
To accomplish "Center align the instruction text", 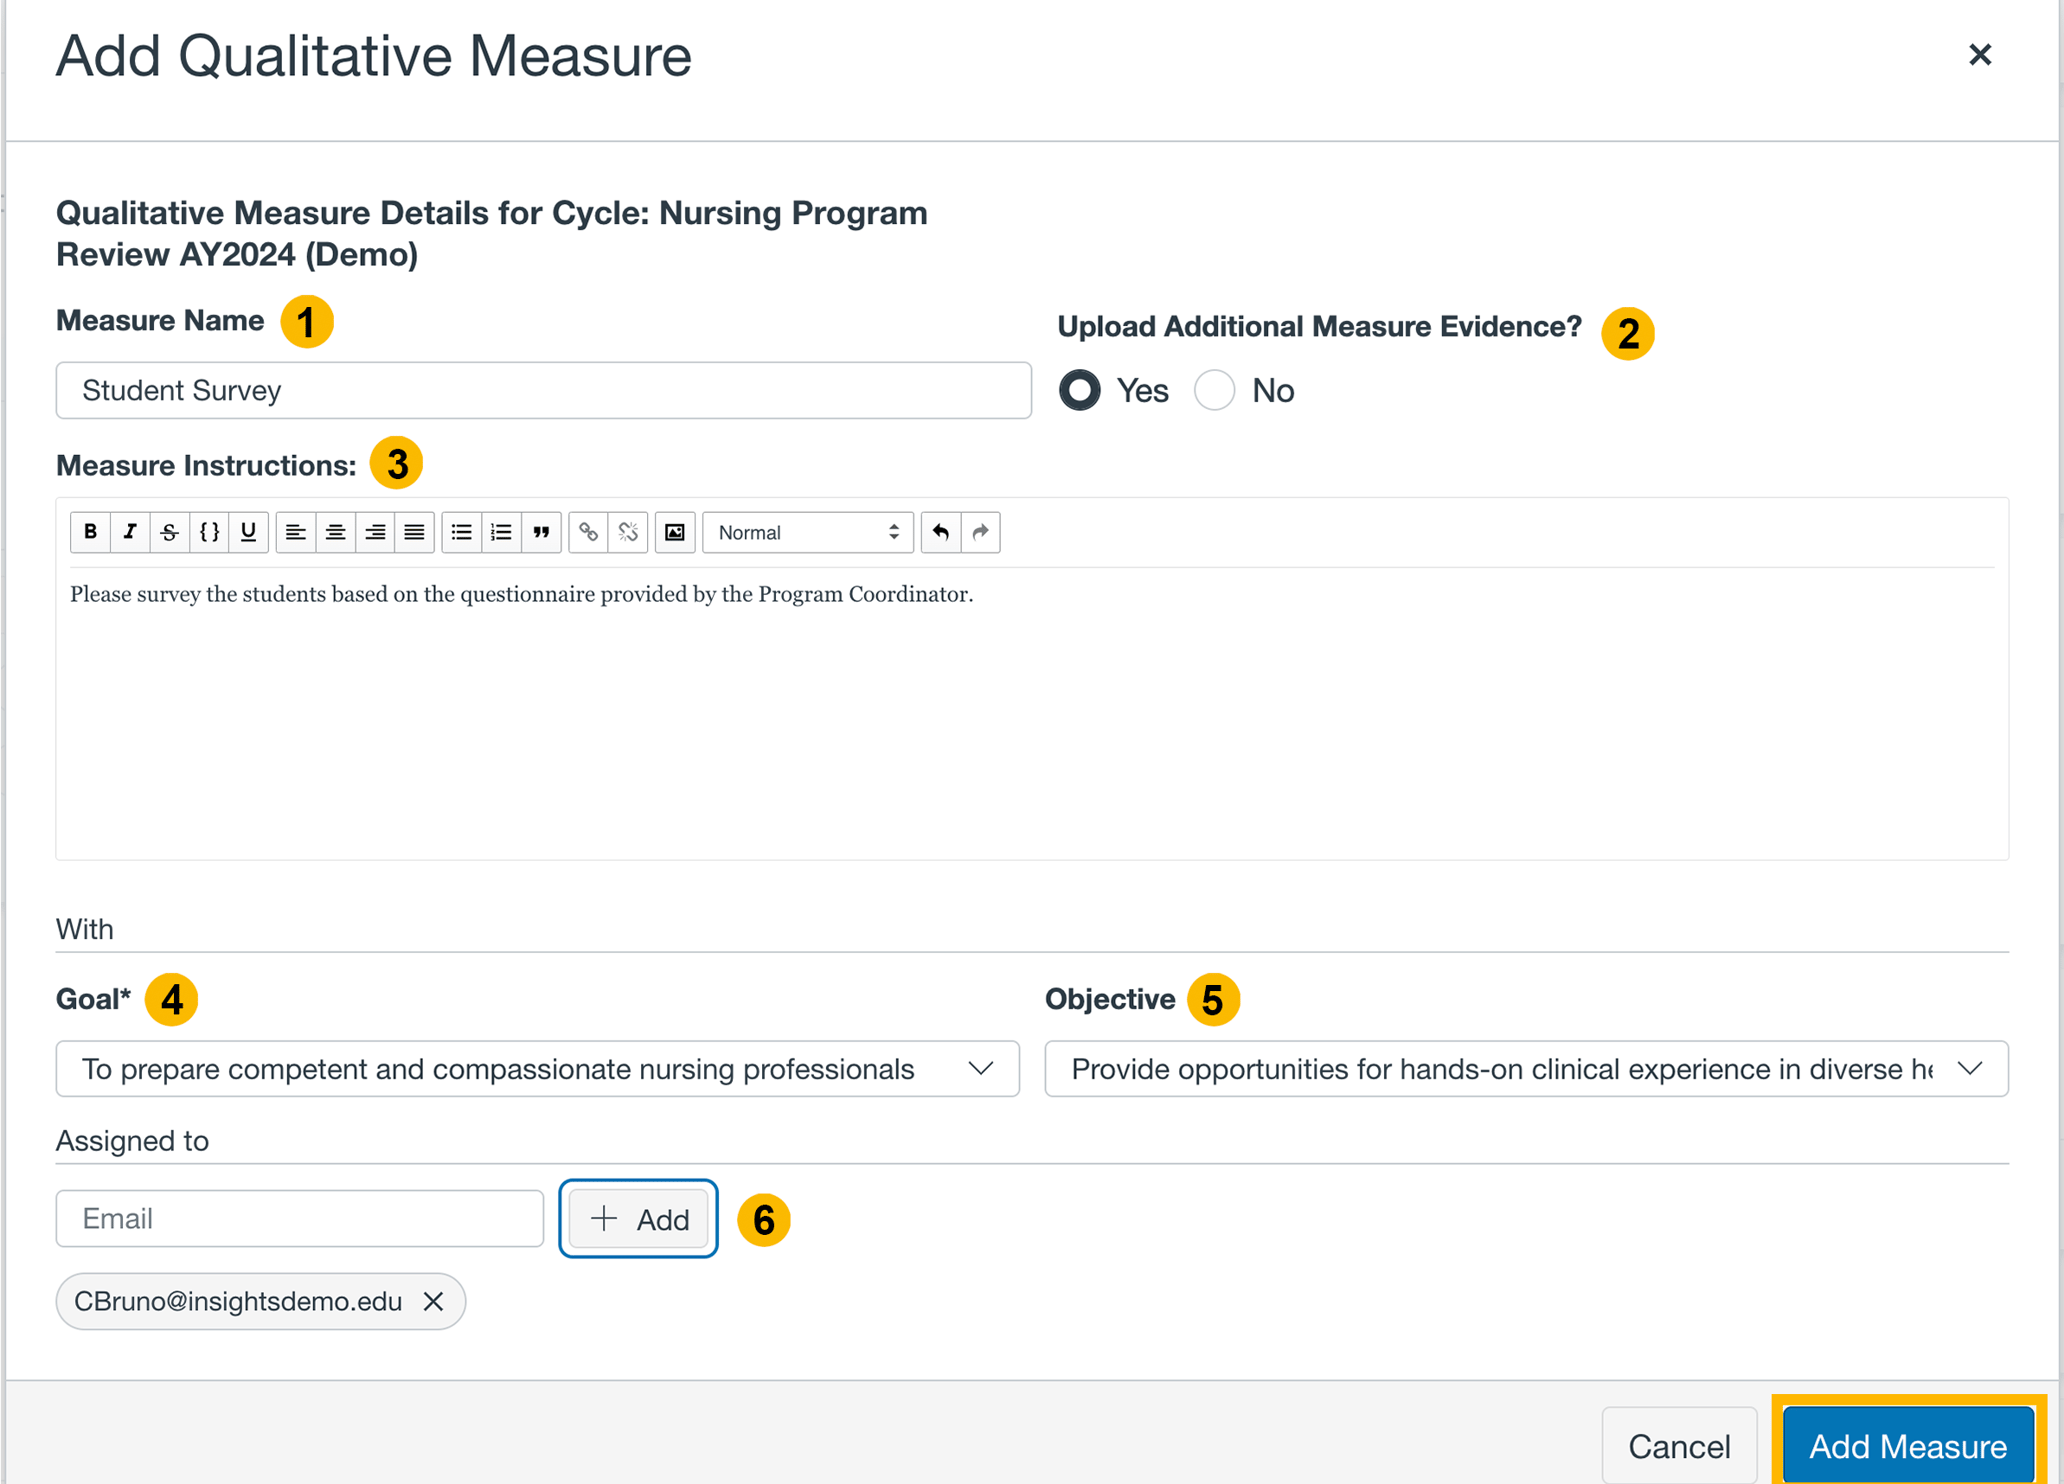I will click(x=336, y=532).
